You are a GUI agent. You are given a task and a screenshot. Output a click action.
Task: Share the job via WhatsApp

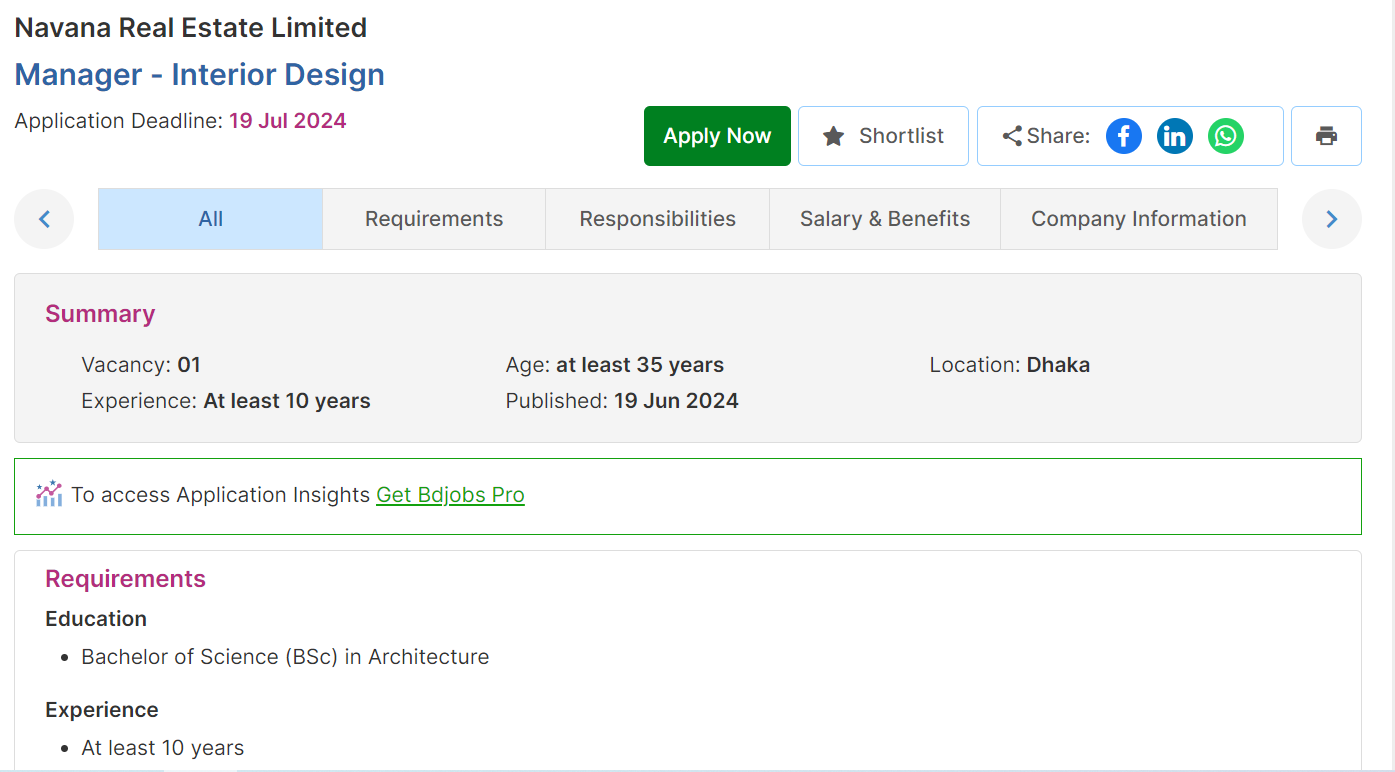(x=1226, y=136)
